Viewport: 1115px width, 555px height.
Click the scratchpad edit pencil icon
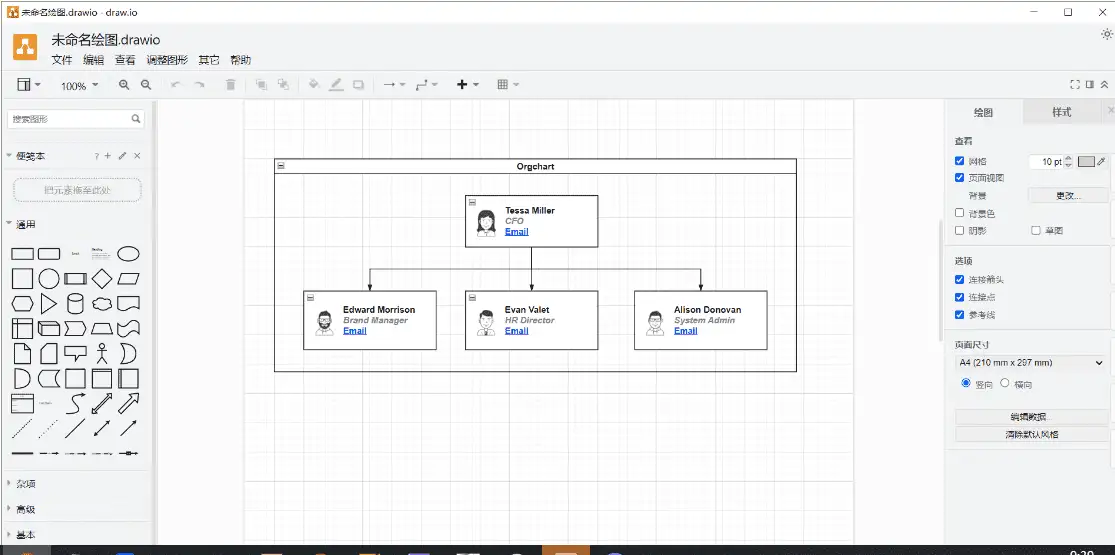[x=122, y=156]
